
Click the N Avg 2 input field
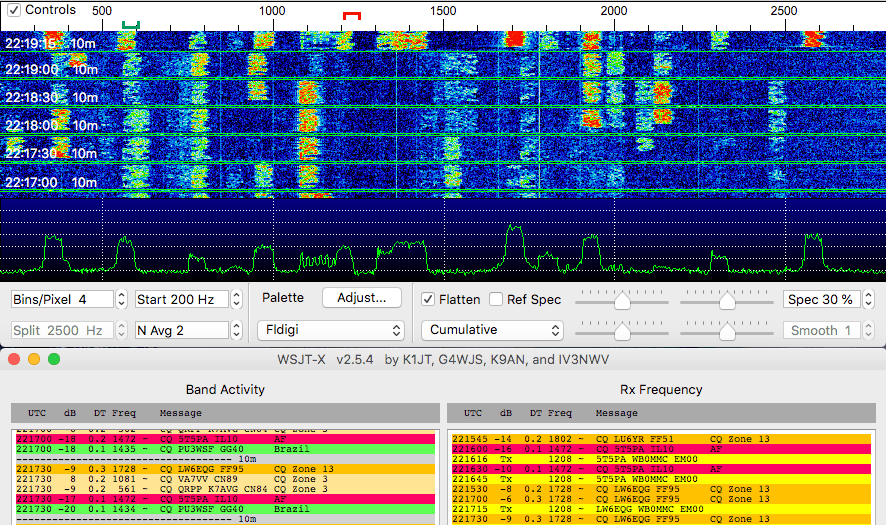pyautogui.click(x=181, y=330)
